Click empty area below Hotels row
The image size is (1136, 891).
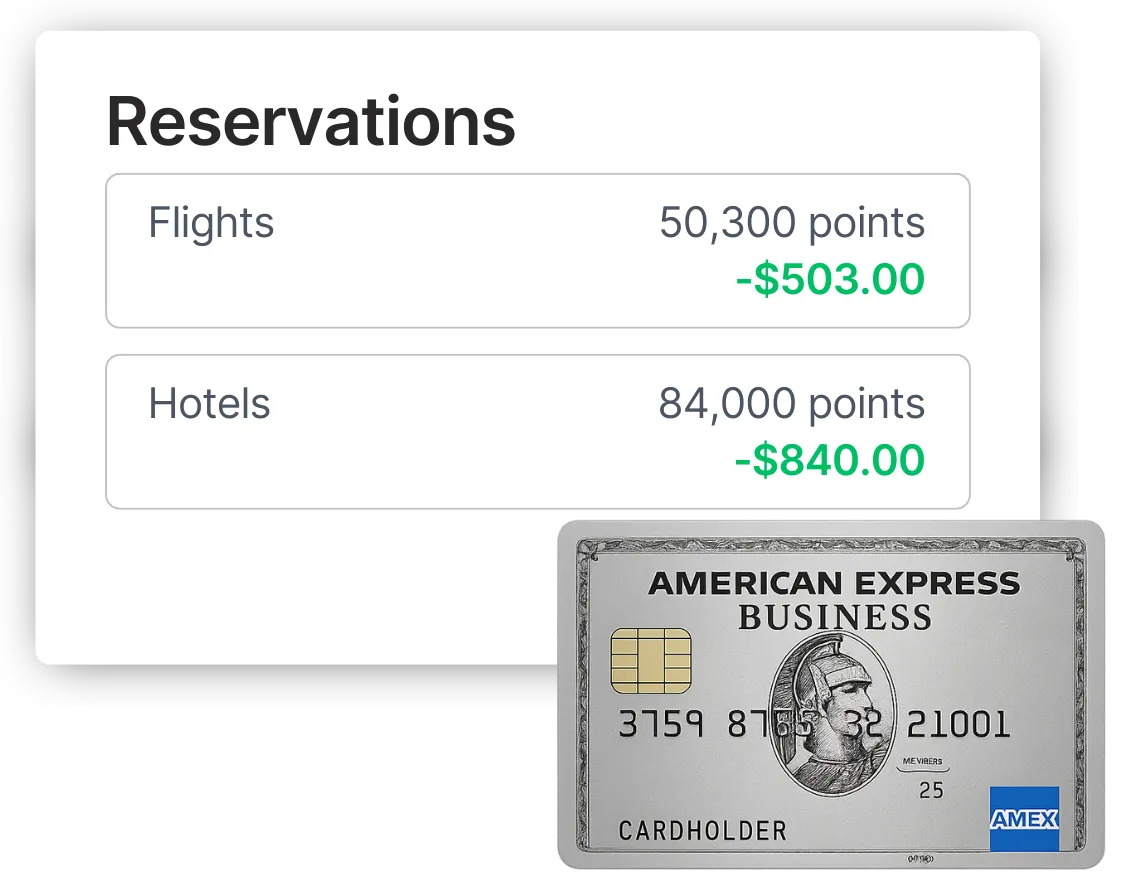(326, 587)
